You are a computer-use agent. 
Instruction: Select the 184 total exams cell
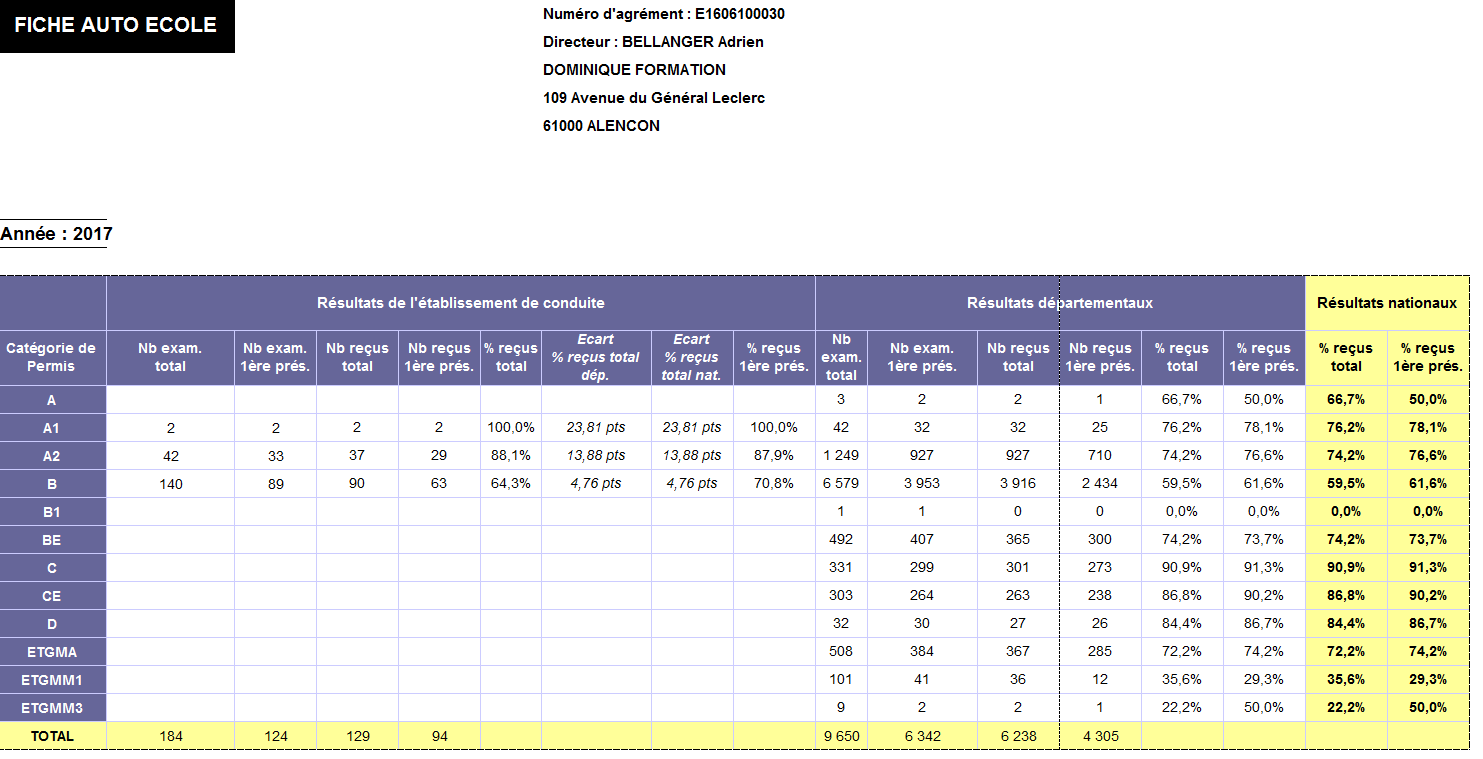pyautogui.click(x=170, y=736)
